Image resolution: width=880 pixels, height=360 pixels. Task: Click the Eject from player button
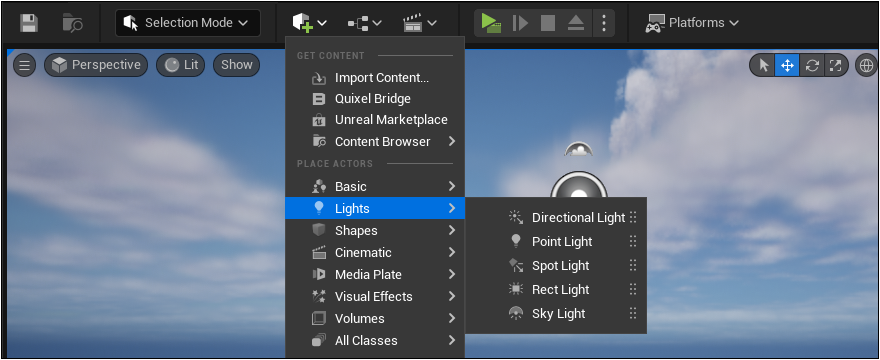coord(576,23)
